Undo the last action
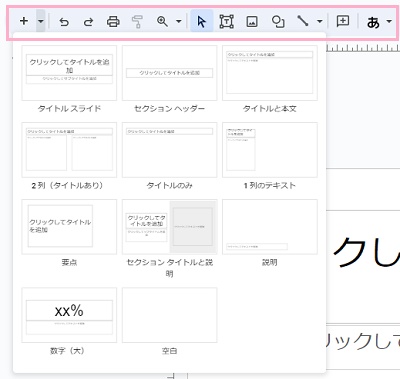 point(64,22)
